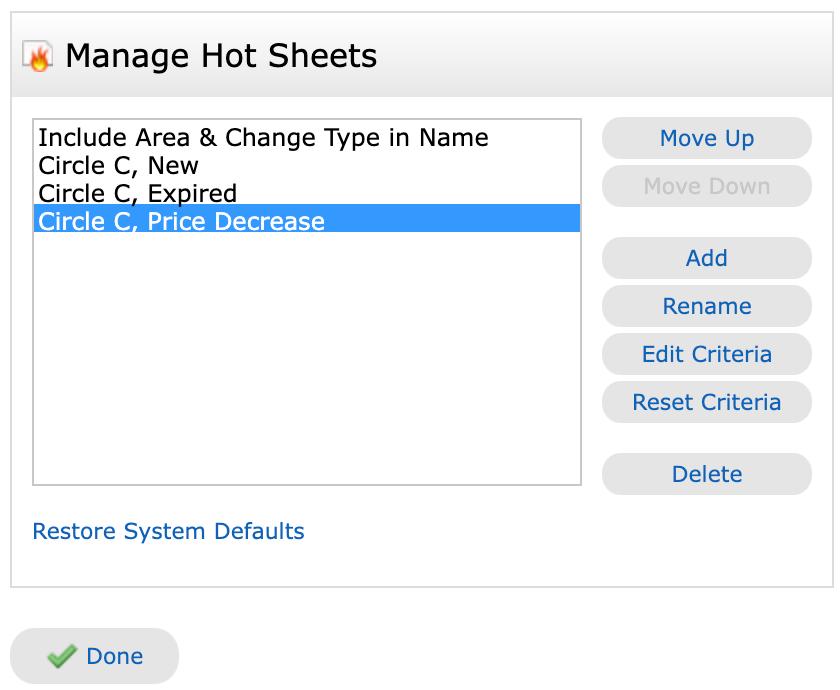Image resolution: width=840 pixels, height=690 pixels.
Task: Add a new hot sheet
Action: point(706,258)
